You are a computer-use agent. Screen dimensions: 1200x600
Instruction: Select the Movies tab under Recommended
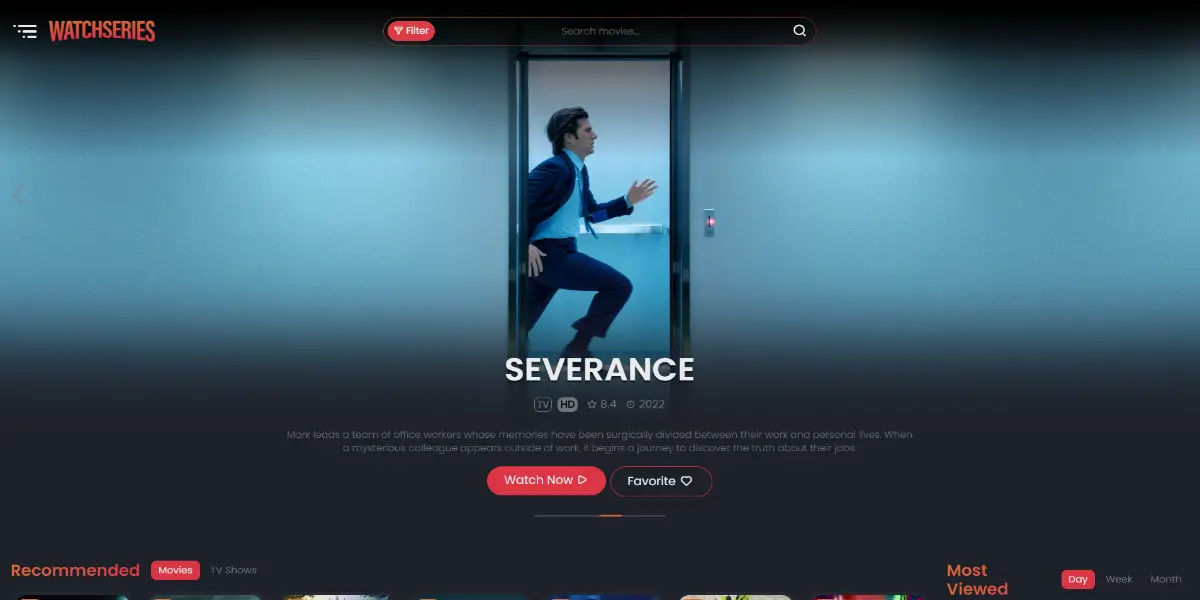click(x=175, y=570)
